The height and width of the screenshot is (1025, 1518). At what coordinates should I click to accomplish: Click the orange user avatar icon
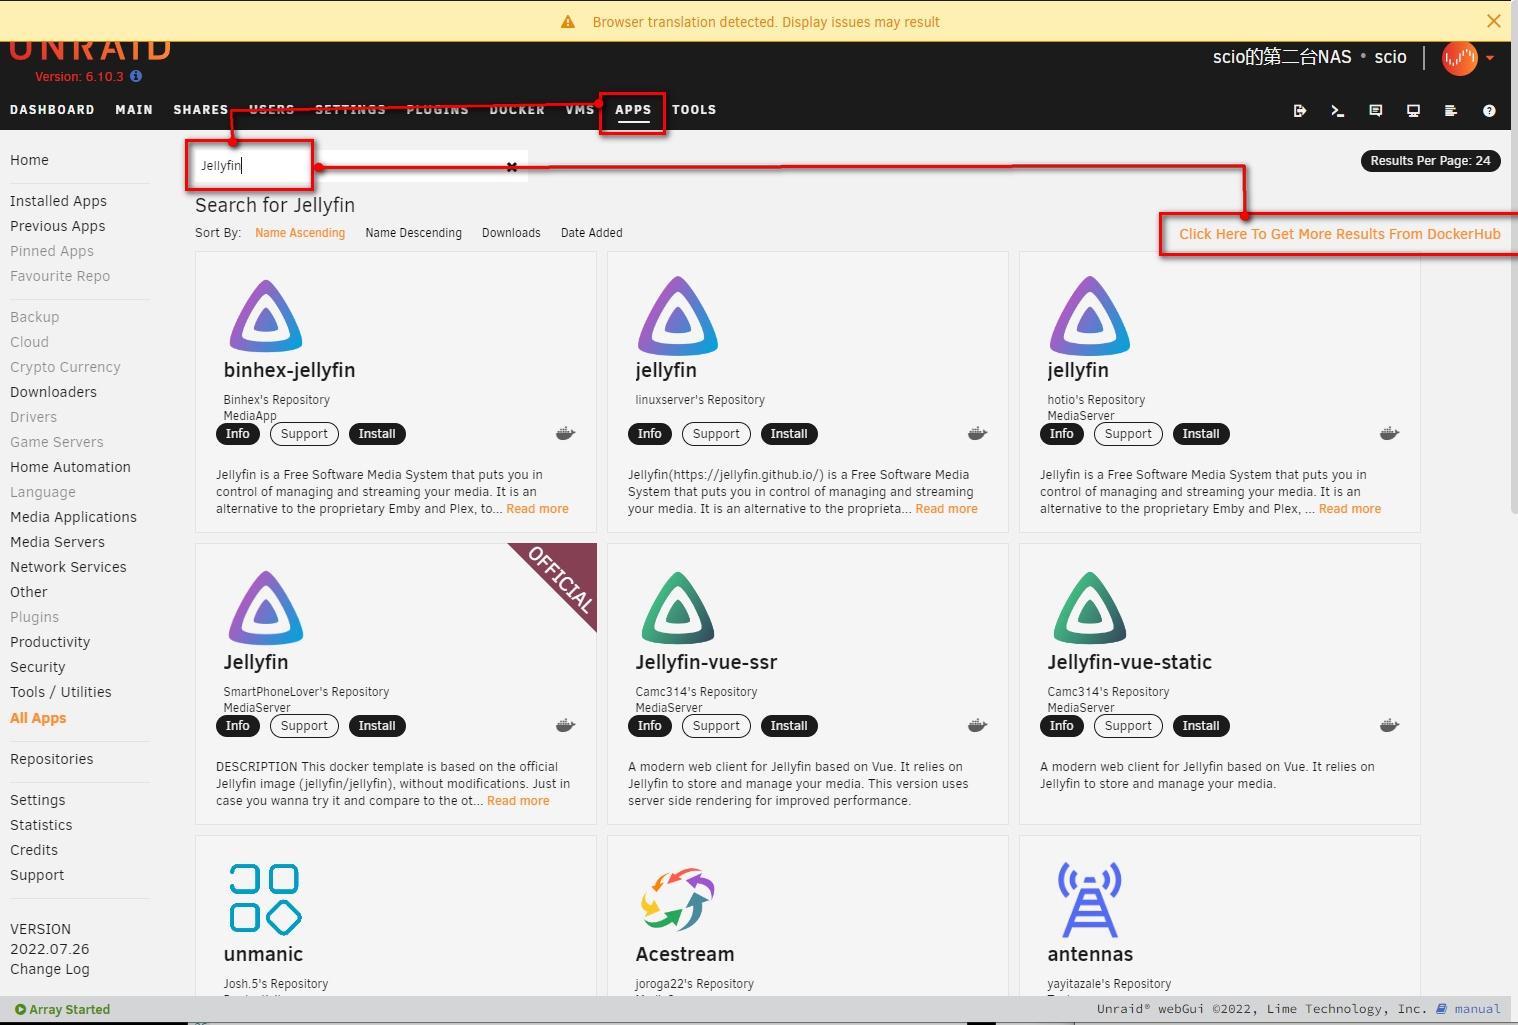click(x=1459, y=58)
